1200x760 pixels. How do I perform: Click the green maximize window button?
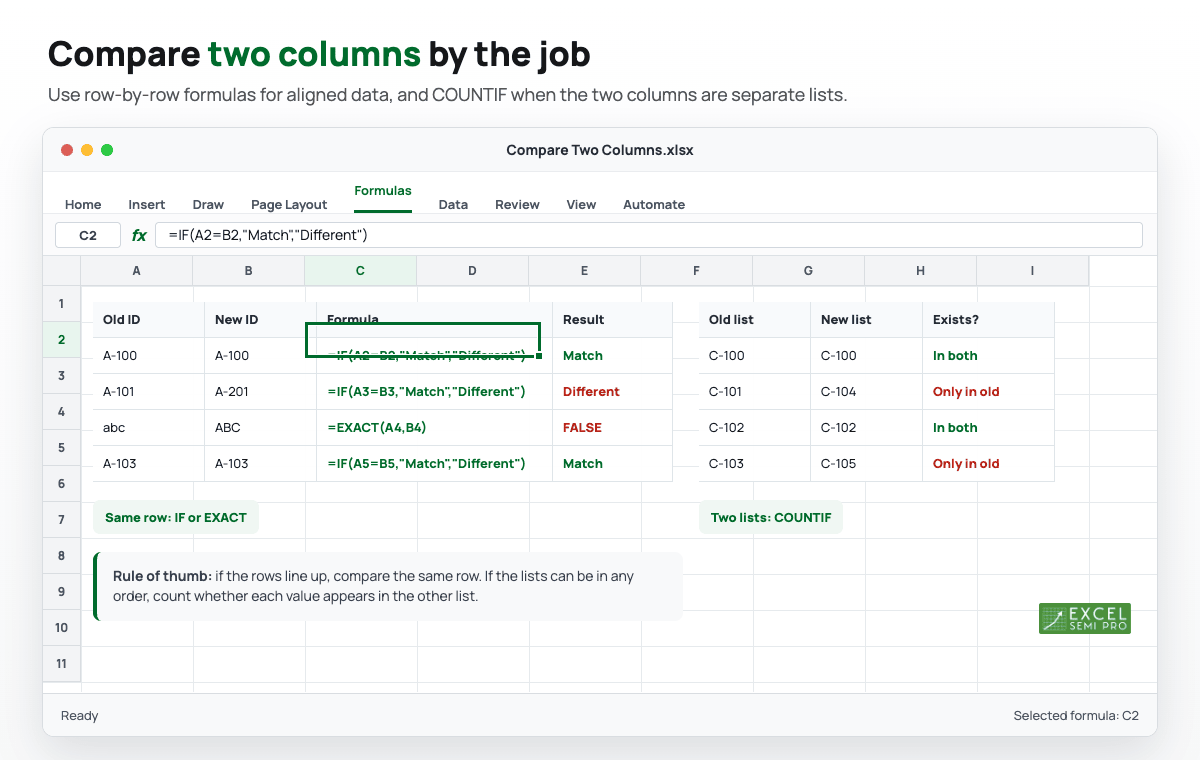[x=107, y=150]
